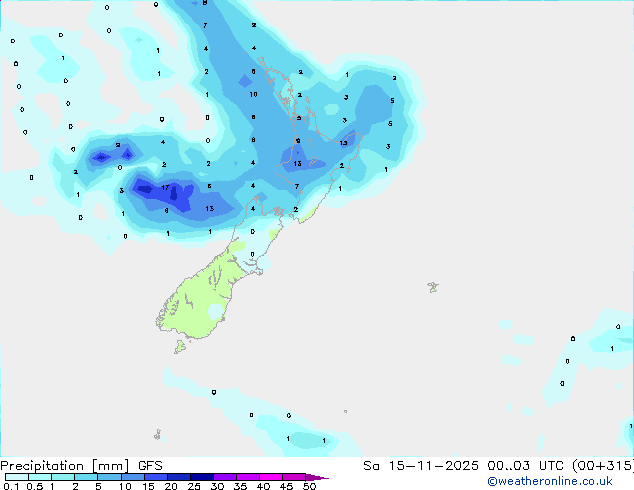Viewport: 634px width, 490px height.
Task: Pick the 45–50 mm legend color box
Action: coord(294,477)
